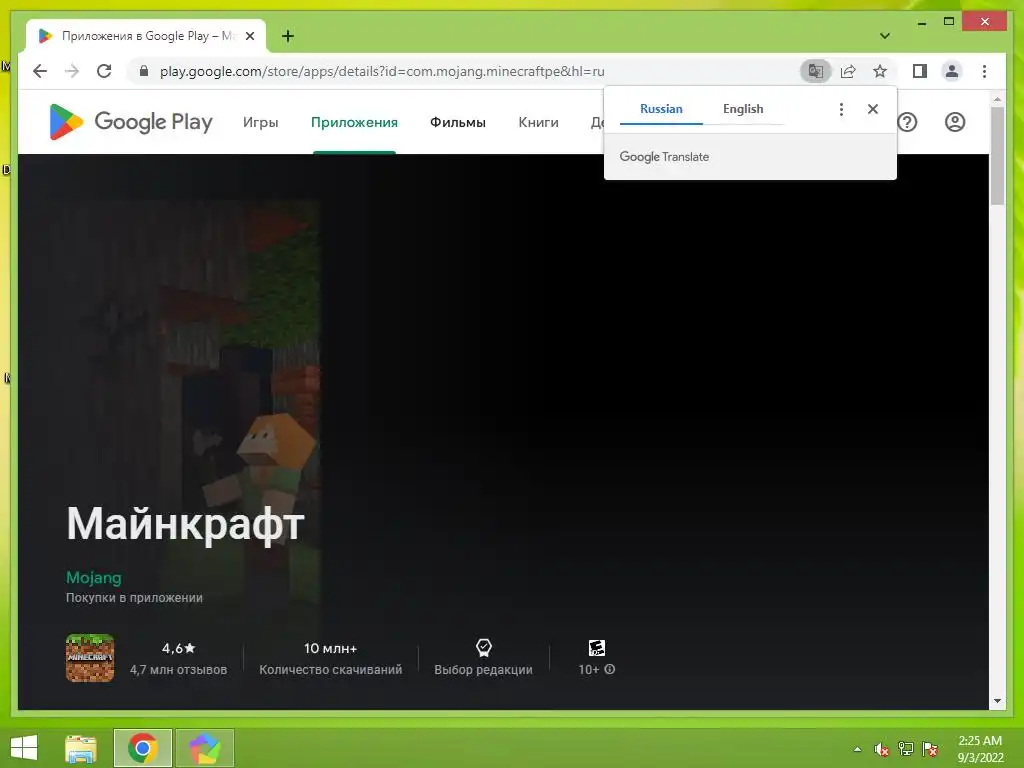Click the address bar URL
The image size is (1024, 768).
coord(382,71)
